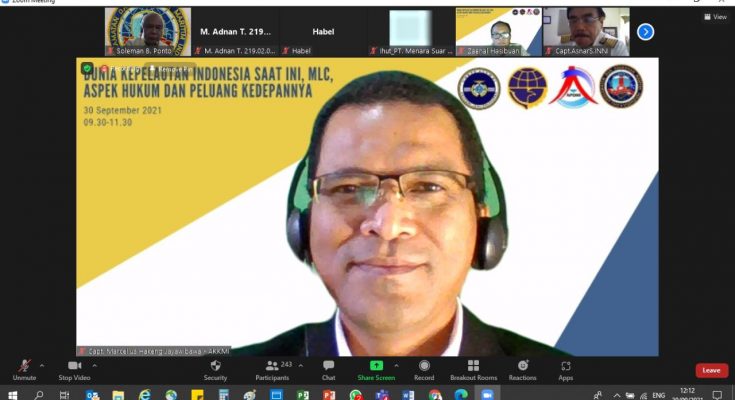Open File Explorer from the taskbar
Viewport: 735px width, 400px height.
[118, 395]
